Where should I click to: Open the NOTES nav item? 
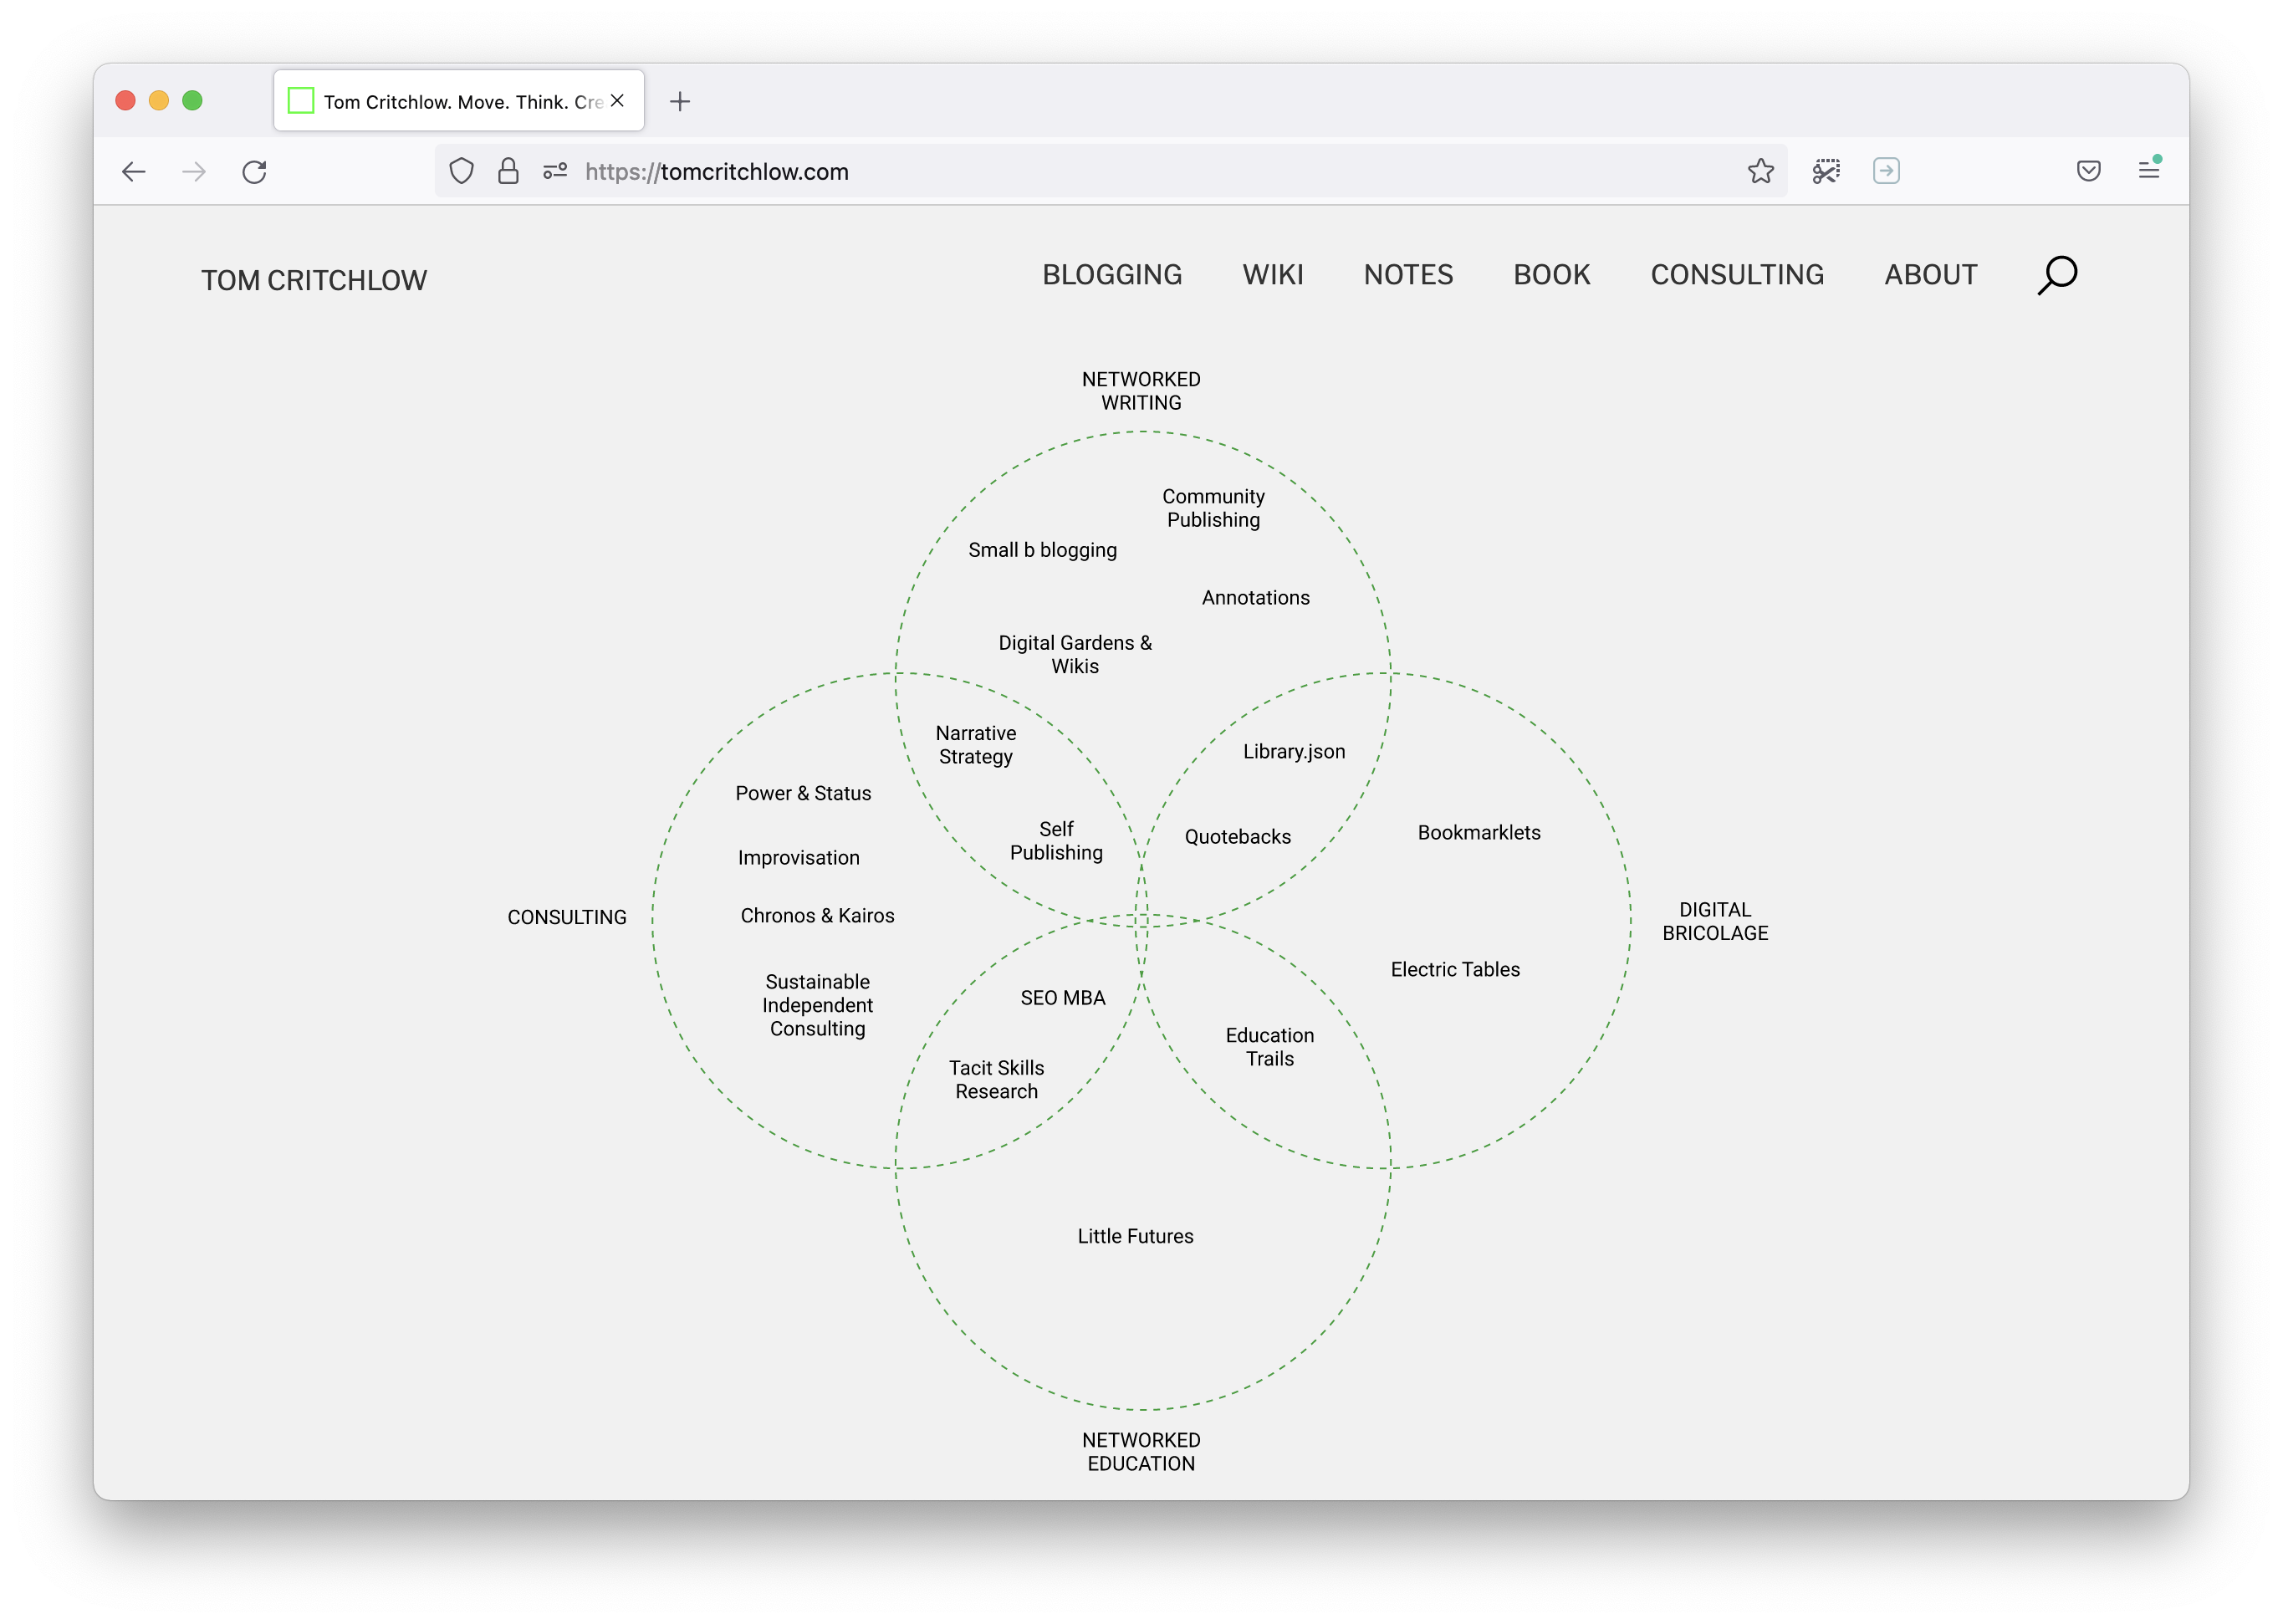(x=1408, y=275)
